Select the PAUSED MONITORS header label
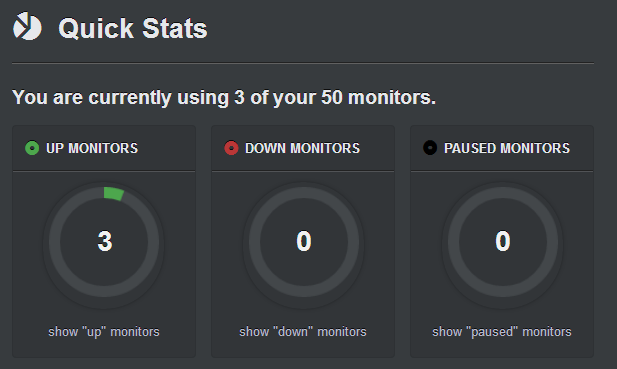Viewport: 617px width, 369px height. (x=507, y=148)
